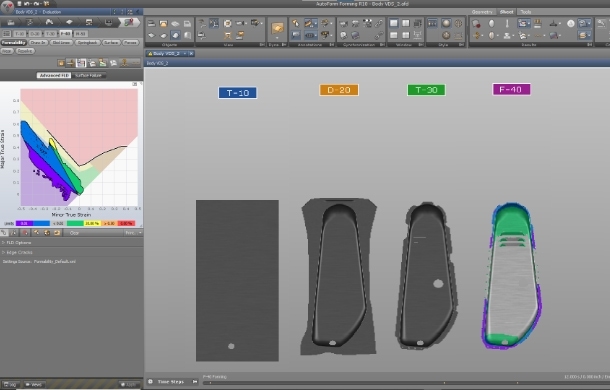Click the purple swatch in the FLD legend
The height and width of the screenshot is (390, 610).
click(x=24, y=223)
